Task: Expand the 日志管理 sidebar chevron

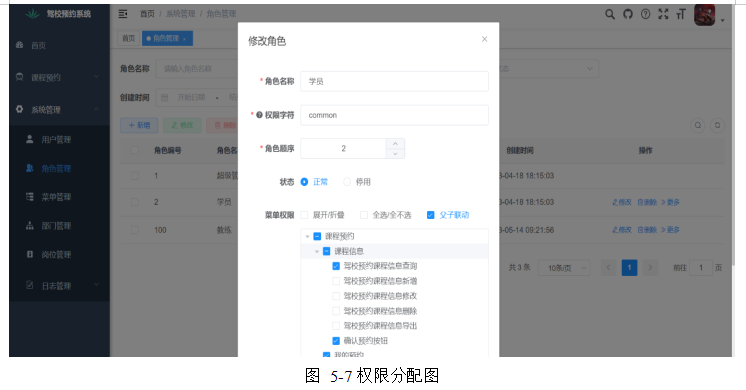Action: [x=96, y=284]
